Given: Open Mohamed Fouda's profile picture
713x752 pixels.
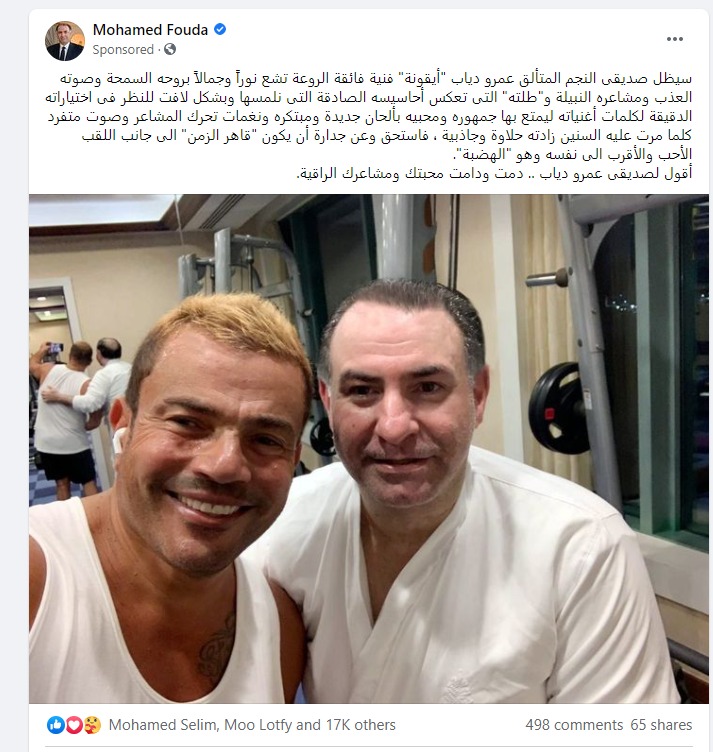Looking at the screenshot, I should [x=65, y=41].
